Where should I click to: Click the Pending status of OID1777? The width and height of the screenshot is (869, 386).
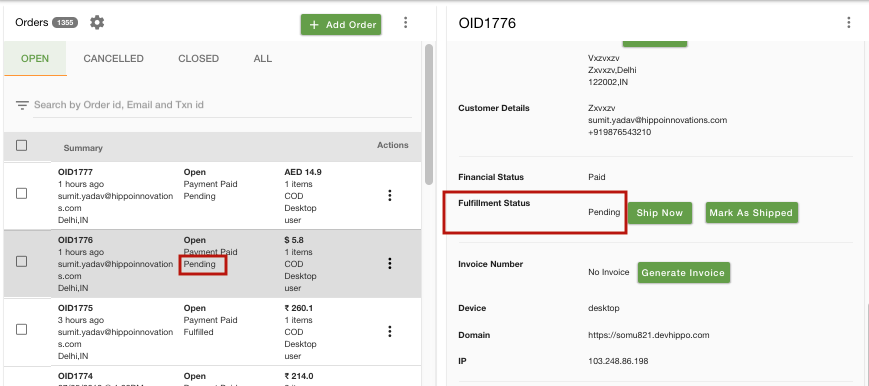(x=200, y=196)
